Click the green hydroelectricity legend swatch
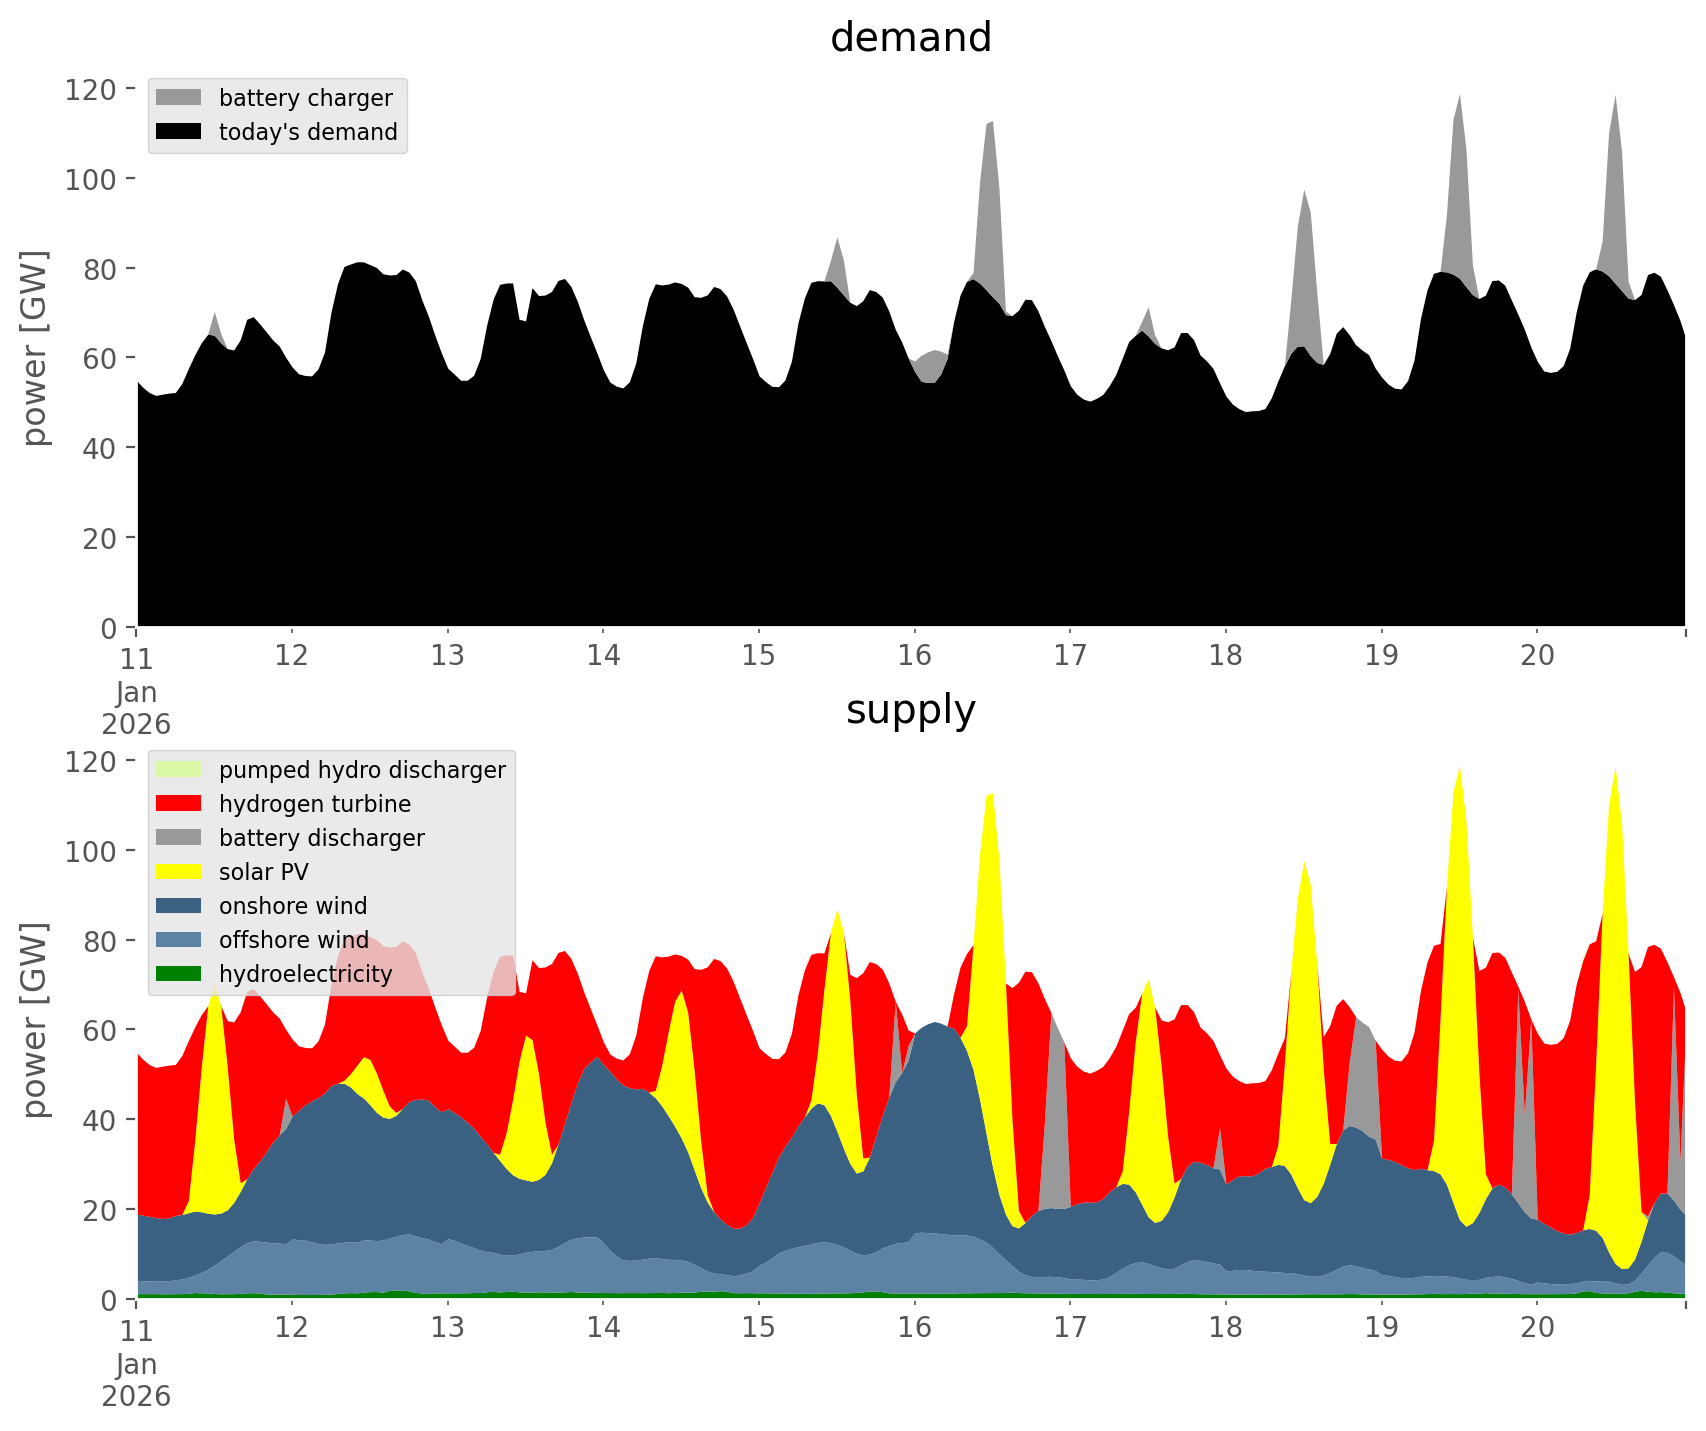1706x1431 pixels. (x=179, y=974)
